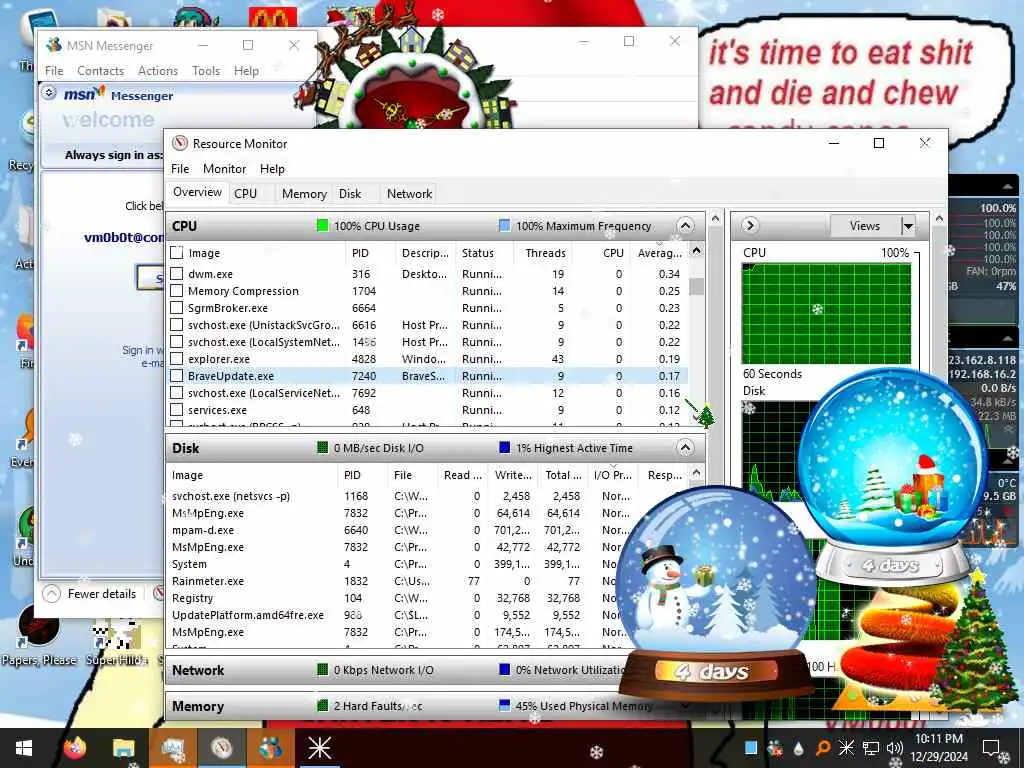Image resolution: width=1024 pixels, height=768 pixels.
Task: Open the Start menu on the taskbar
Action: point(24,748)
